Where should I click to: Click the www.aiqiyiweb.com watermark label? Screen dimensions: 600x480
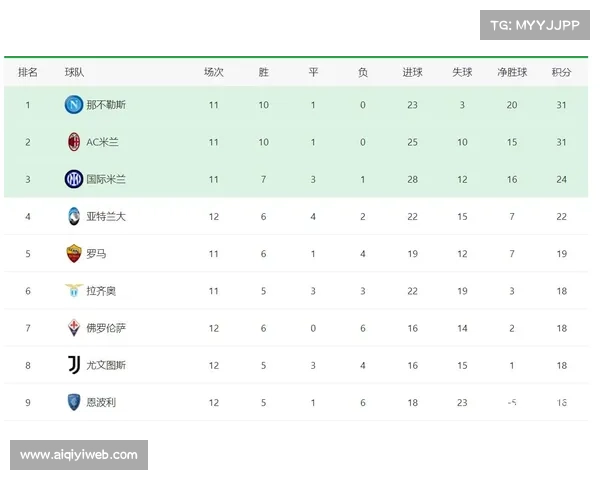pyautogui.click(x=79, y=455)
